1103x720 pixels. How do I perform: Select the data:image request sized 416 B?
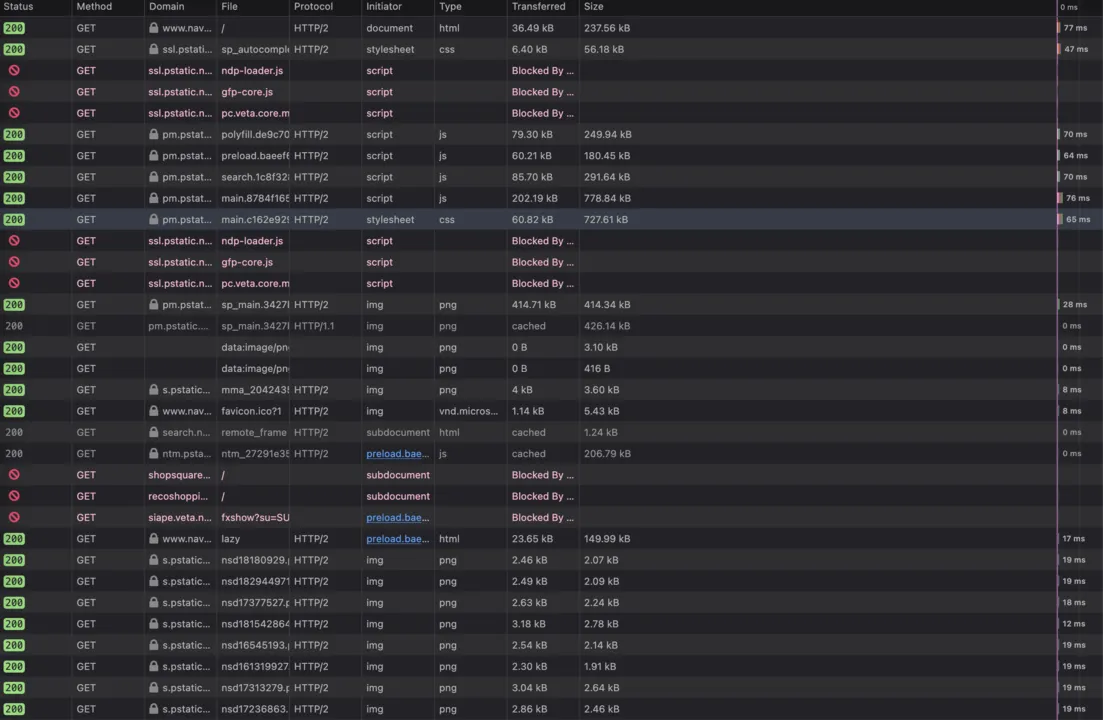254,369
